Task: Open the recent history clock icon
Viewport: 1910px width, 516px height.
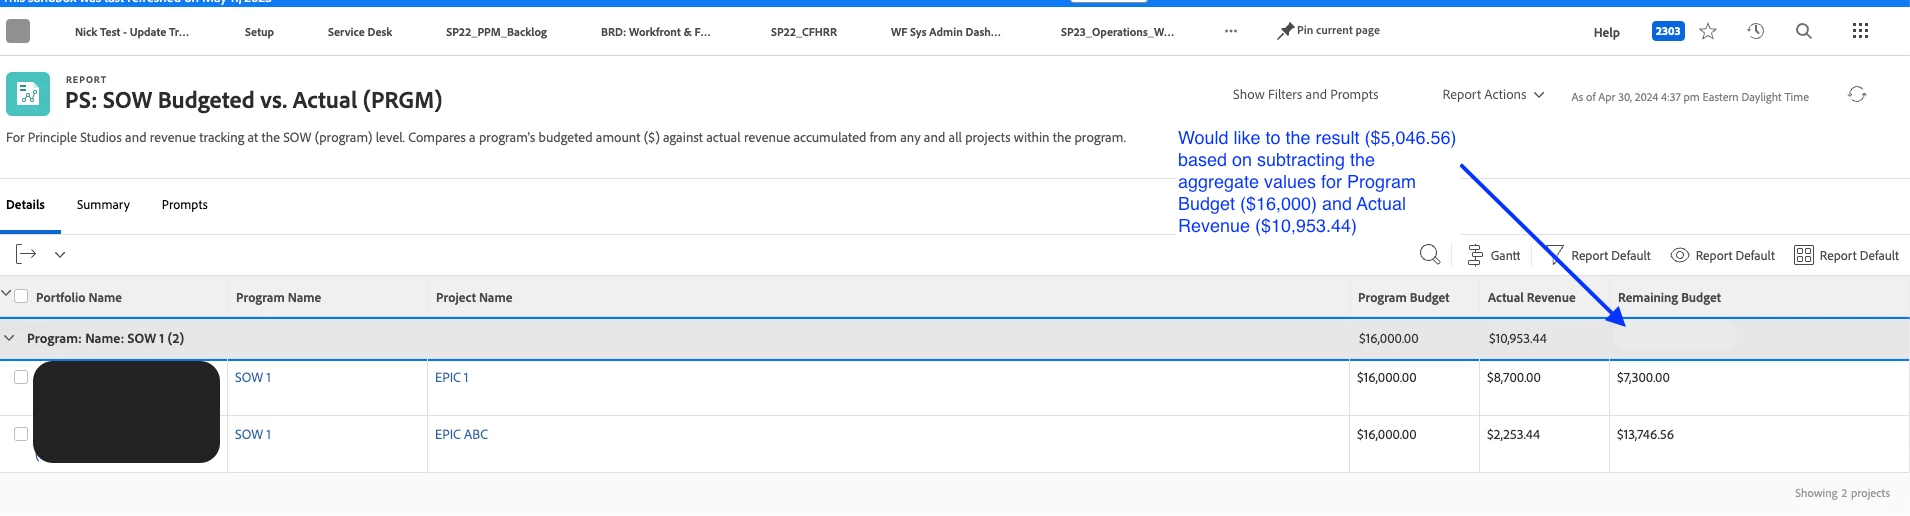Action: [1756, 31]
